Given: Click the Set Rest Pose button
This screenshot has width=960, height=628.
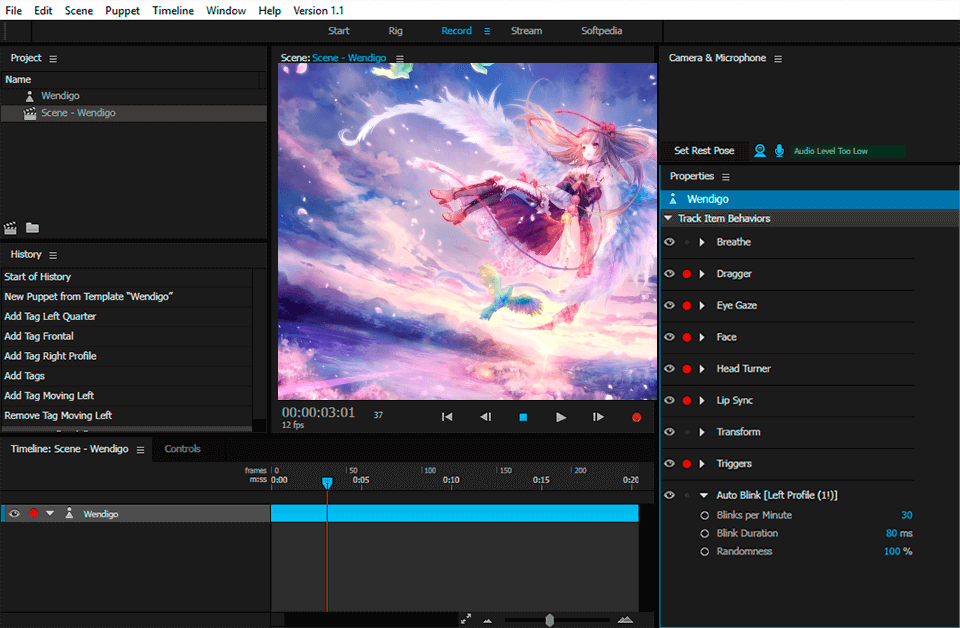Looking at the screenshot, I should pyautogui.click(x=703, y=151).
